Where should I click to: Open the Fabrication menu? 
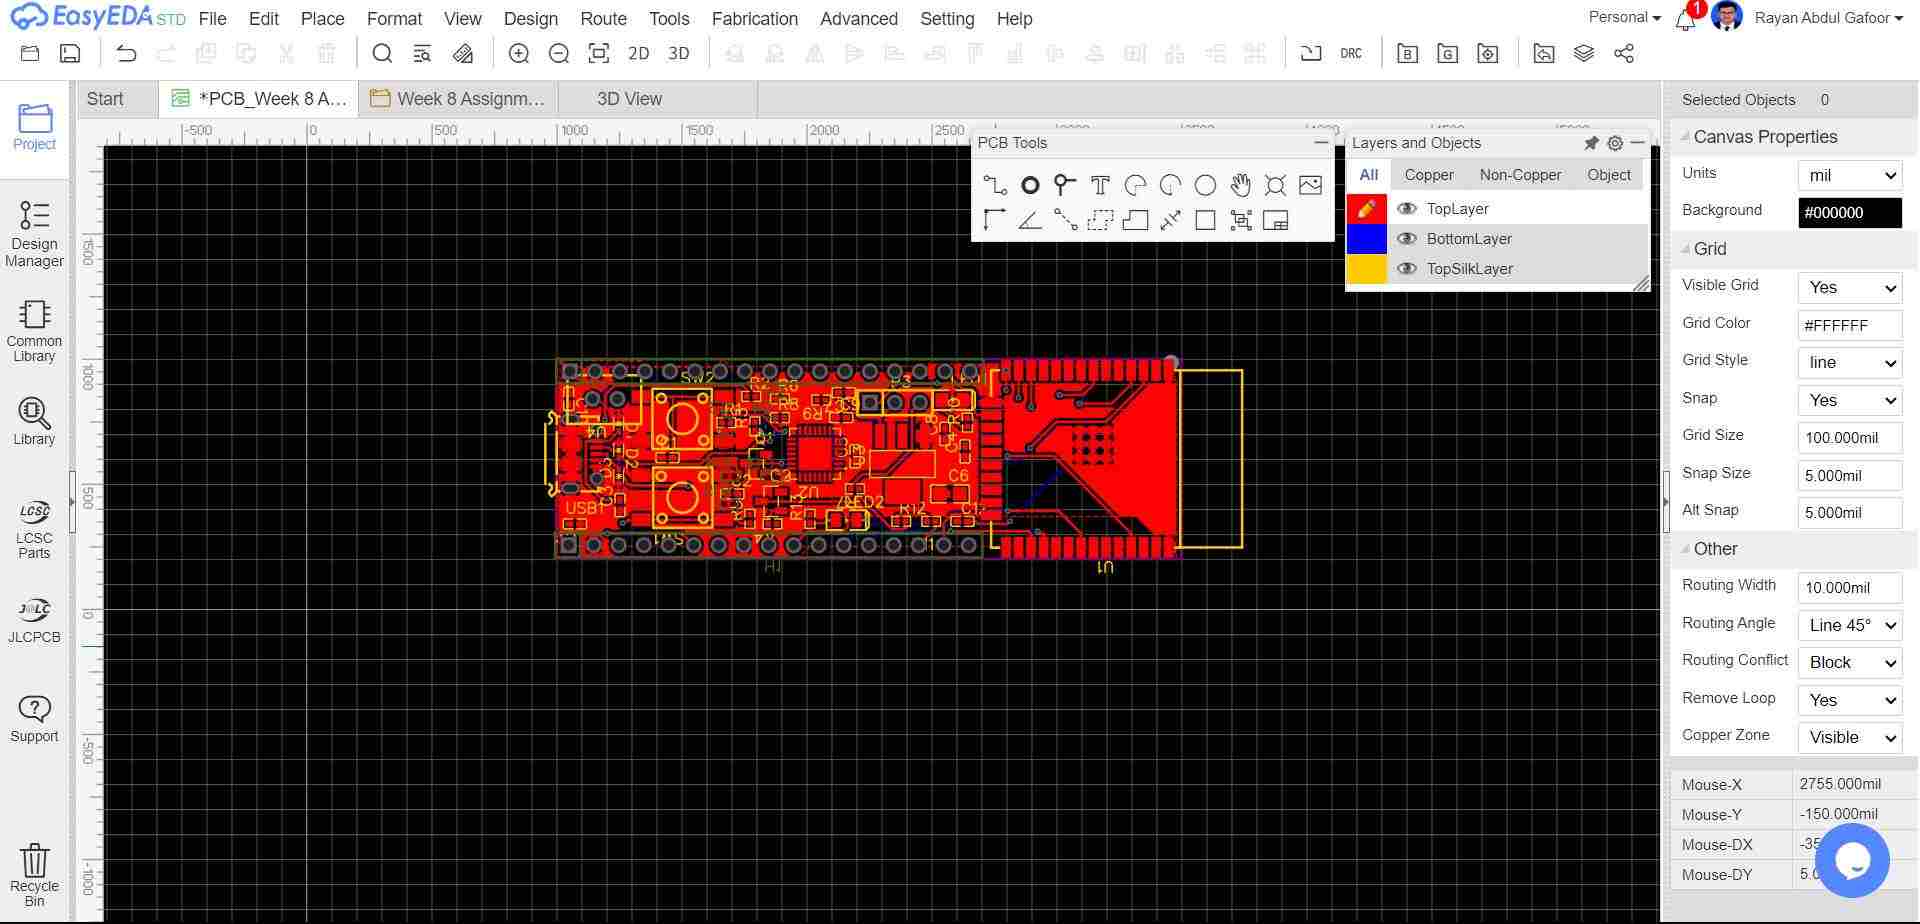[x=754, y=19]
